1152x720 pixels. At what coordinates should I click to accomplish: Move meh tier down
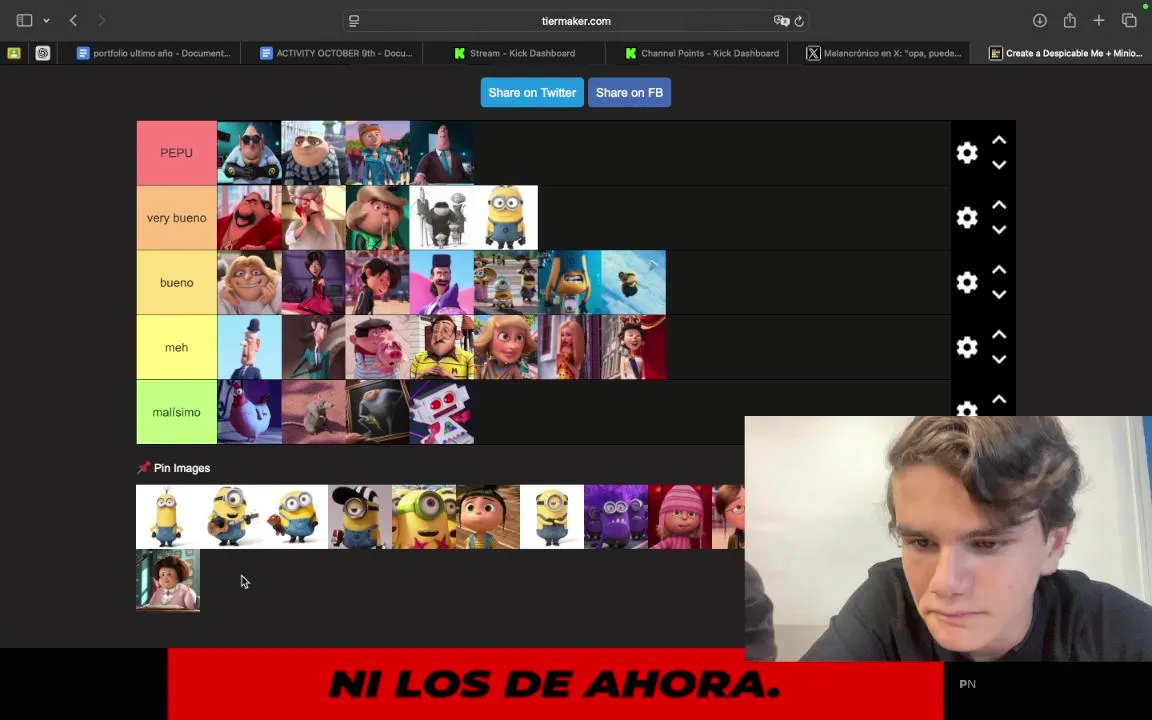(x=998, y=359)
